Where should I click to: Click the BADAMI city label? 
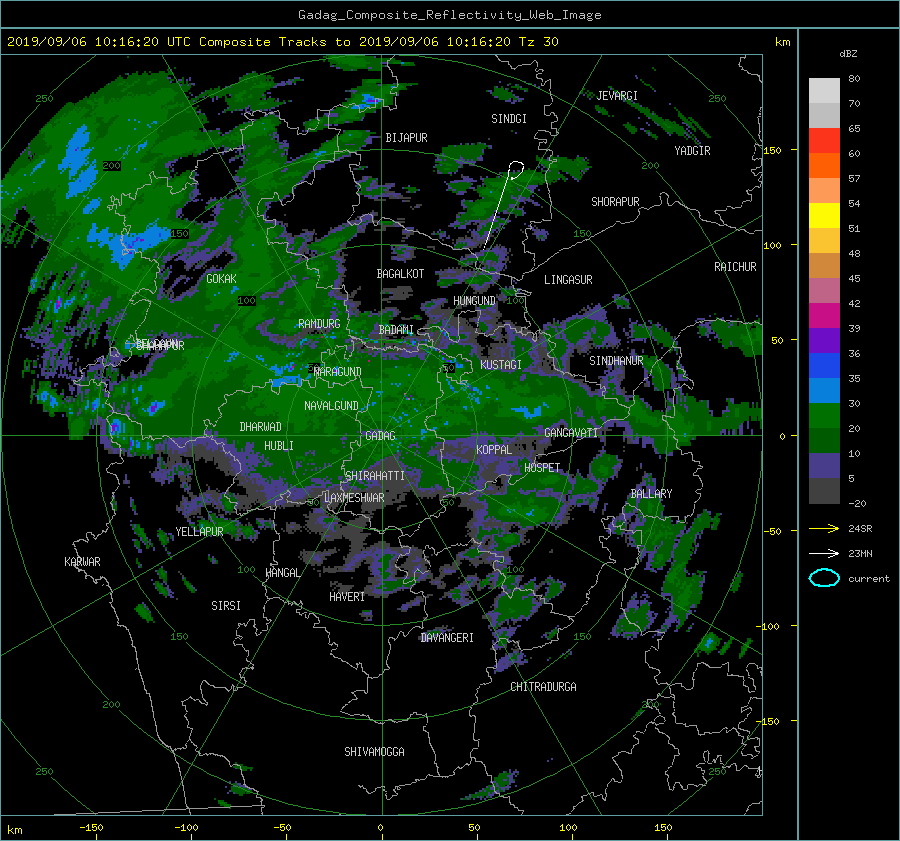[x=396, y=330]
